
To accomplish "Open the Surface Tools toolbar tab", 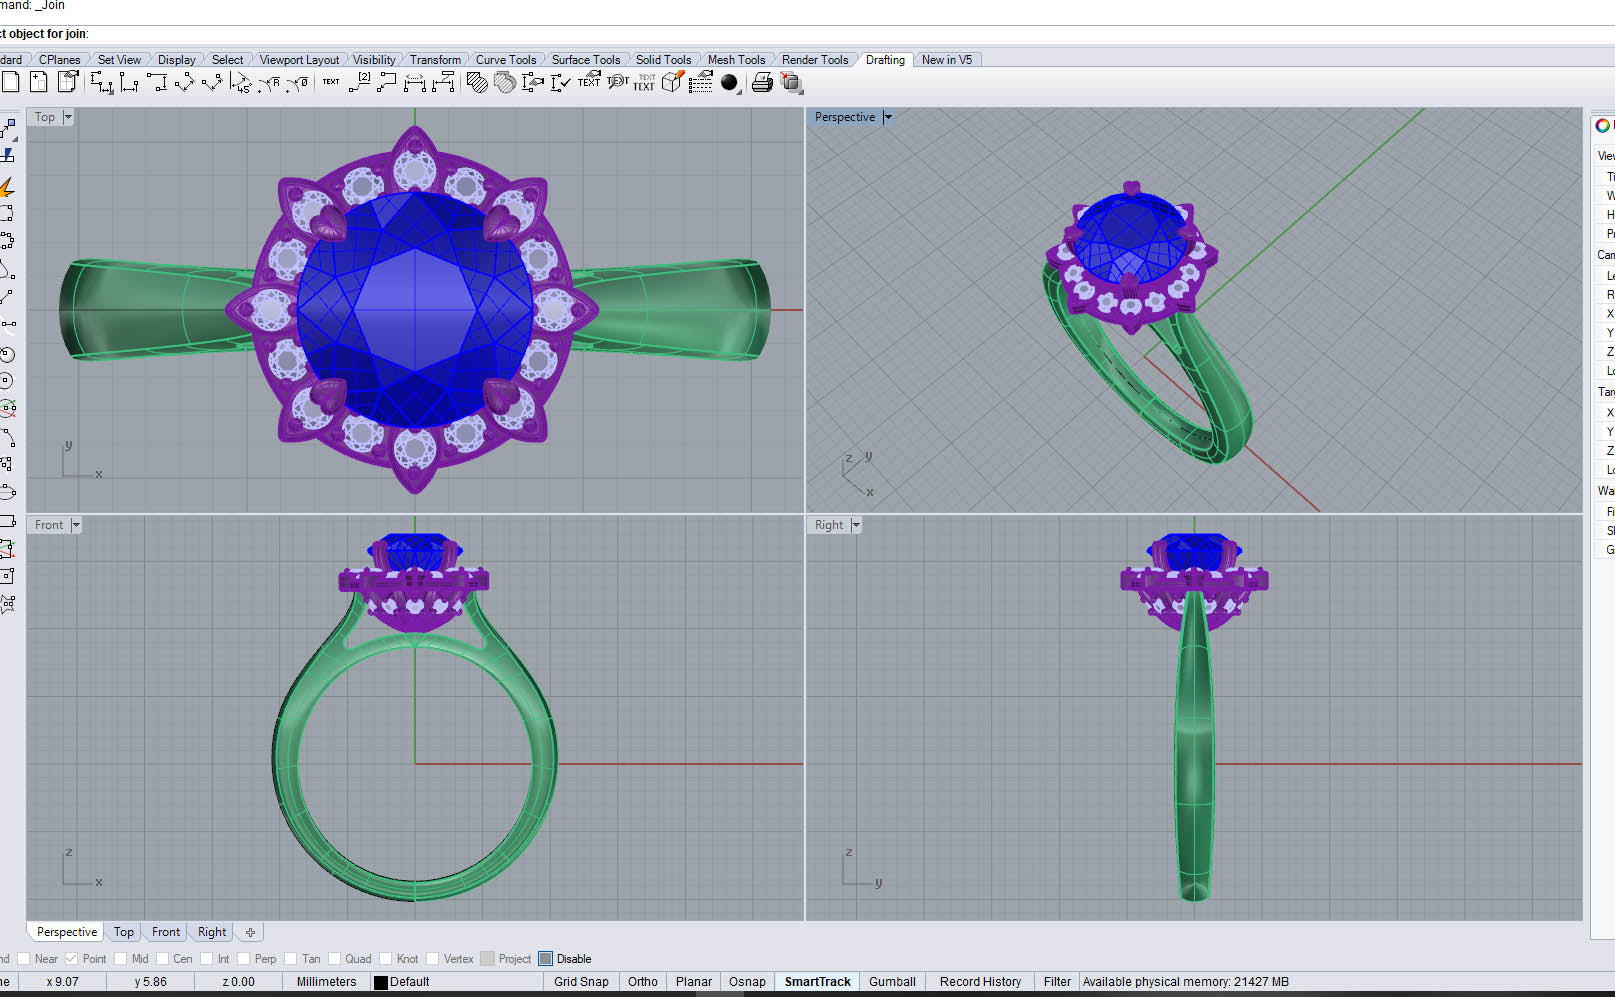I will (x=585, y=60).
